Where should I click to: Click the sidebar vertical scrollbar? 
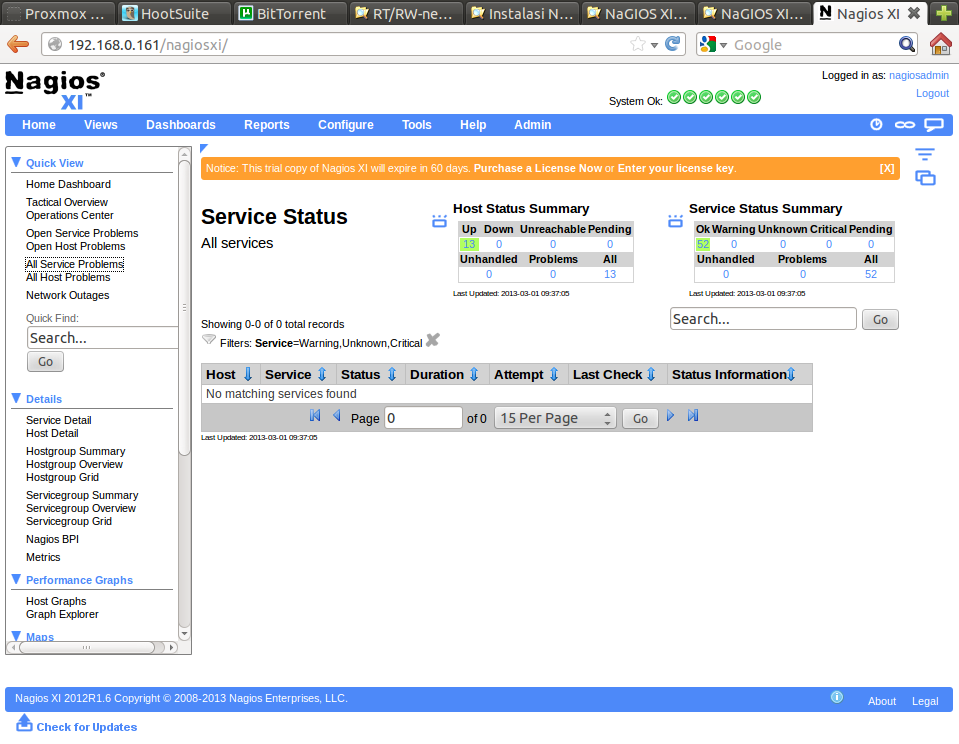pos(184,300)
